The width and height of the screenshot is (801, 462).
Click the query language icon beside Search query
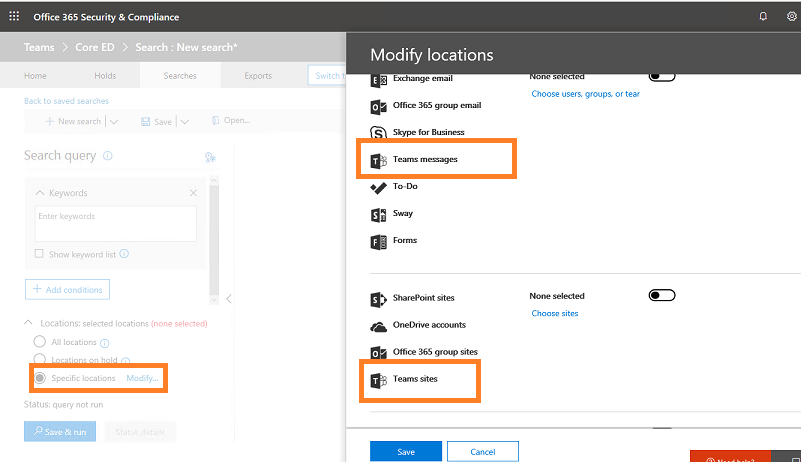(210, 157)
